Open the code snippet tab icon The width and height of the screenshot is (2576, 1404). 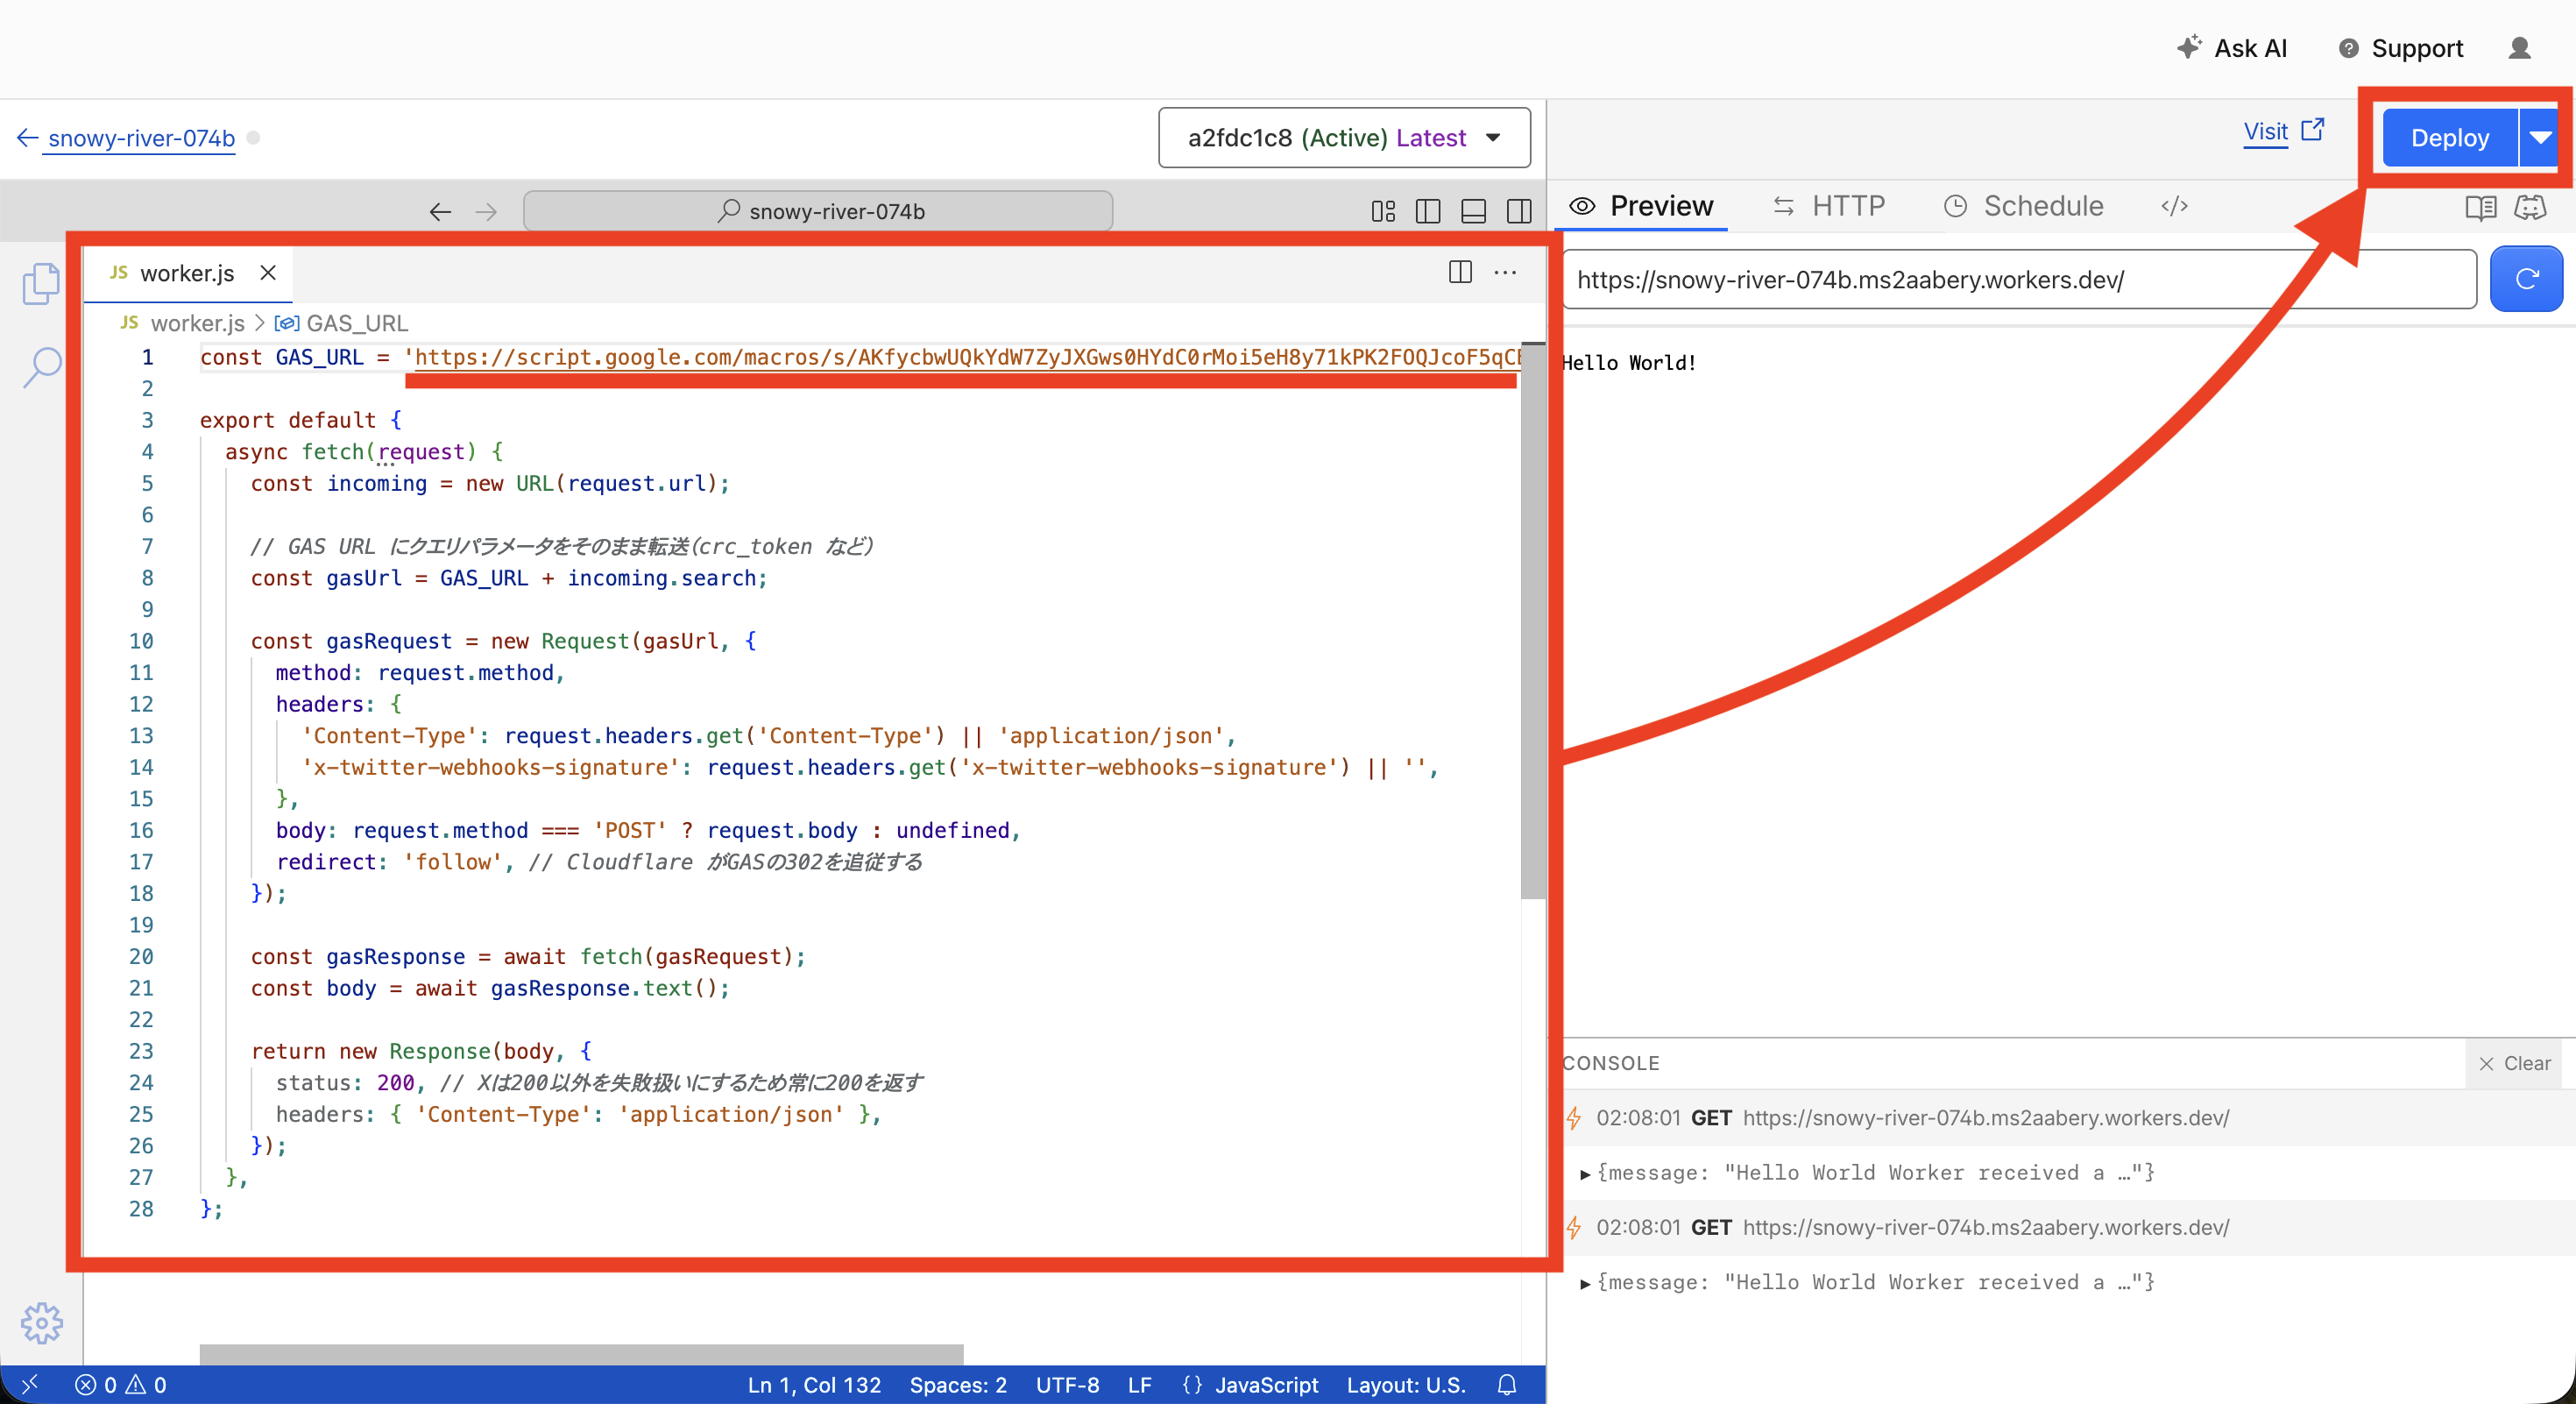coord(2174,206)
